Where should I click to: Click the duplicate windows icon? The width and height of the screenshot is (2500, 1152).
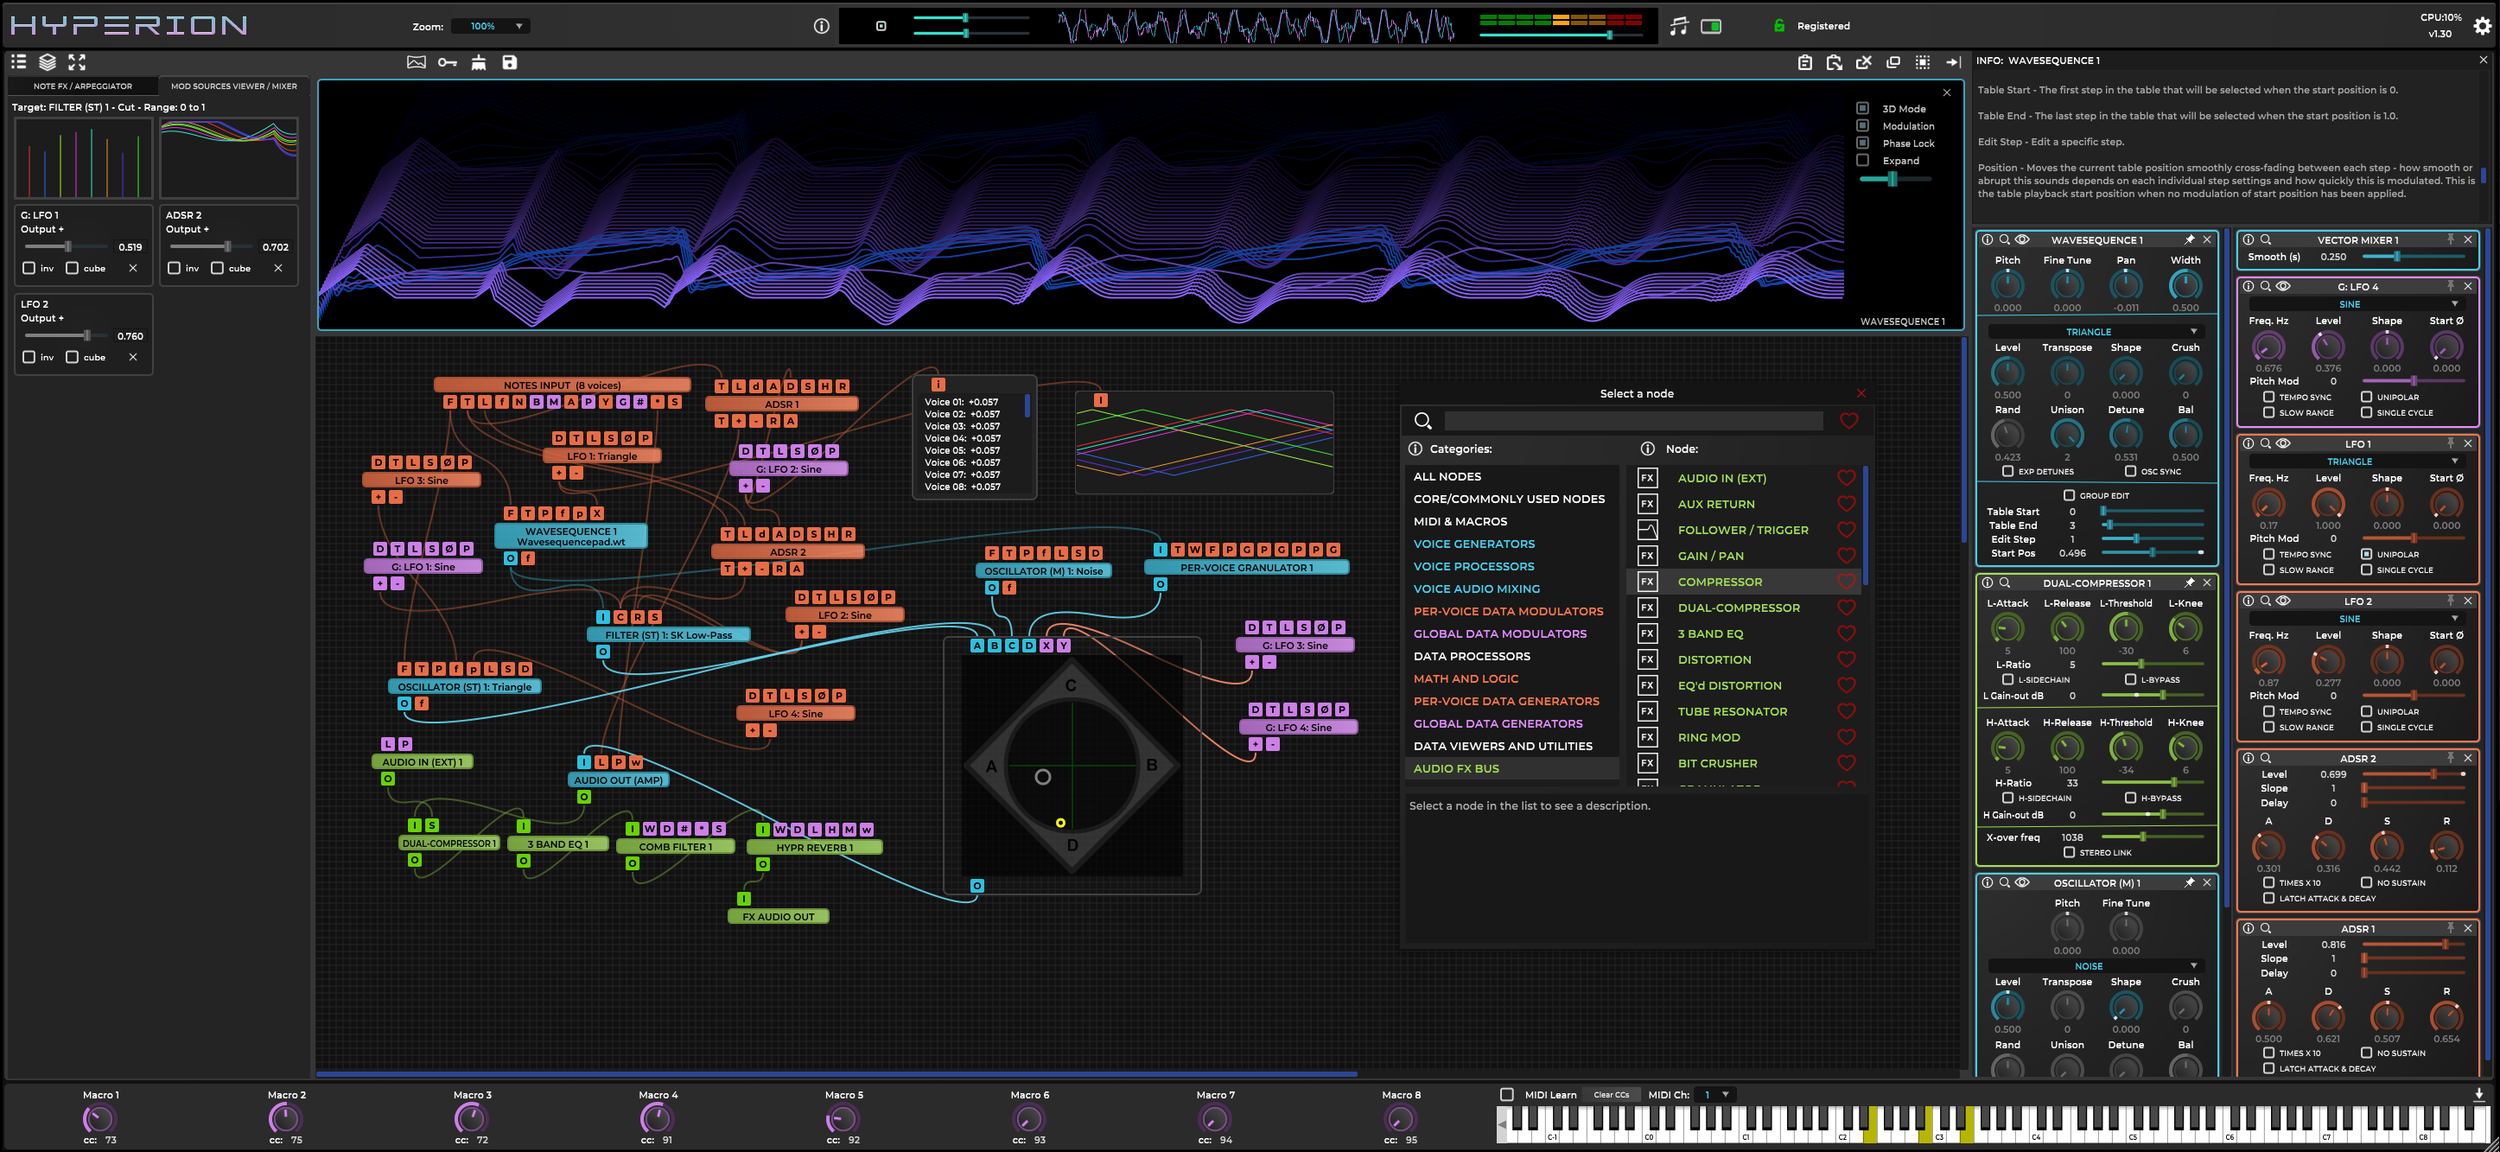pyautogui.click(x=1893, y=62)
